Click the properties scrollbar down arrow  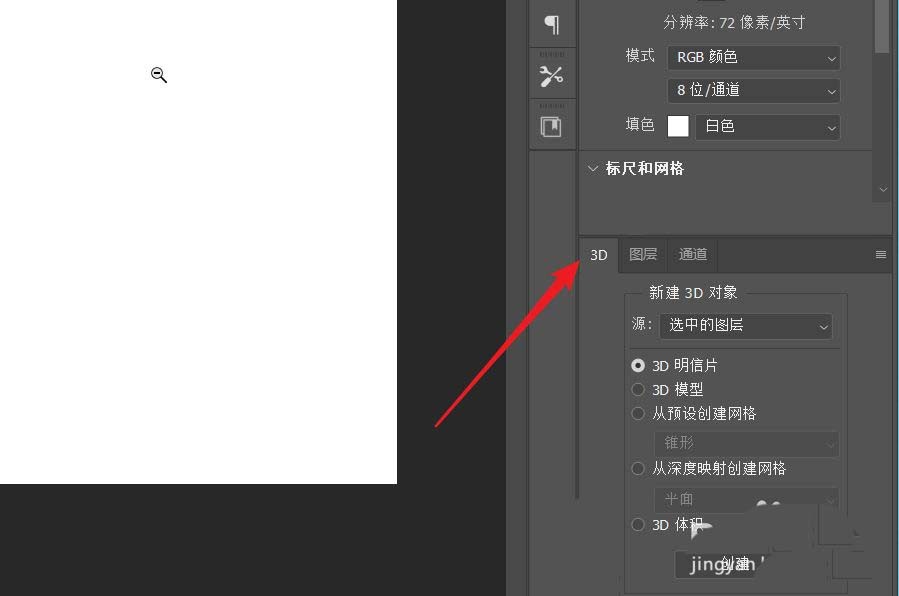[882, 190]
